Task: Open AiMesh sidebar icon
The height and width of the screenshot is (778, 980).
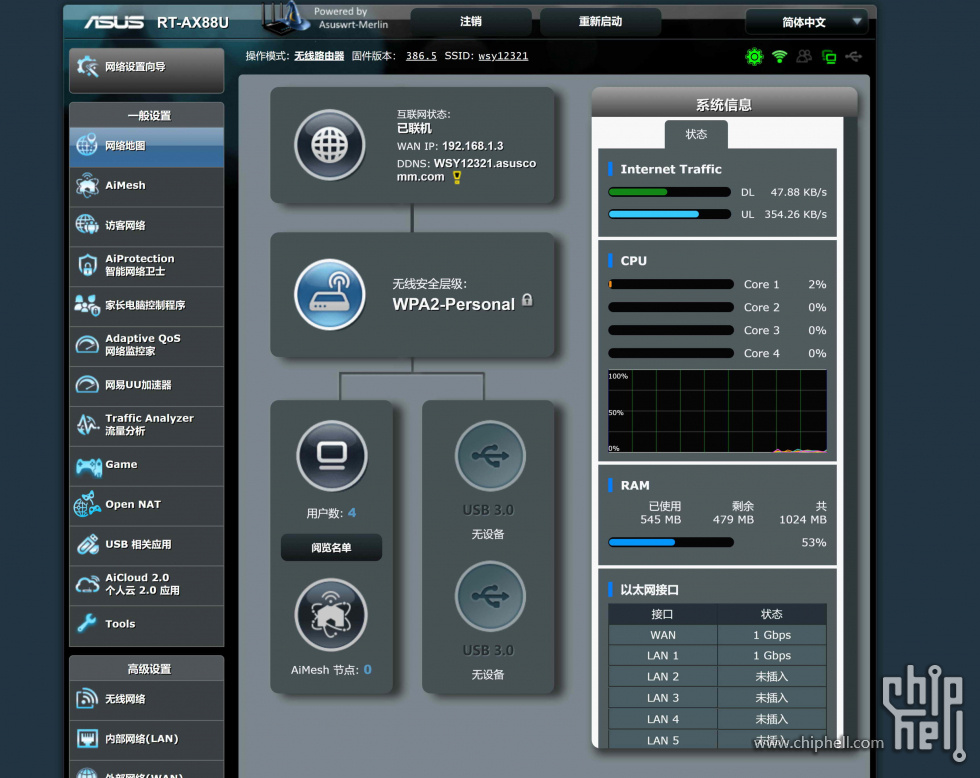Action: [x=87, y=185]
